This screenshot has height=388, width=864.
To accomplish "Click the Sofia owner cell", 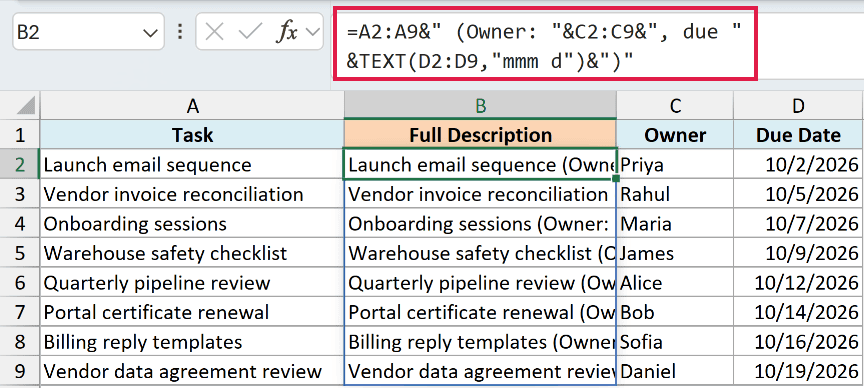I will point(675,342).
